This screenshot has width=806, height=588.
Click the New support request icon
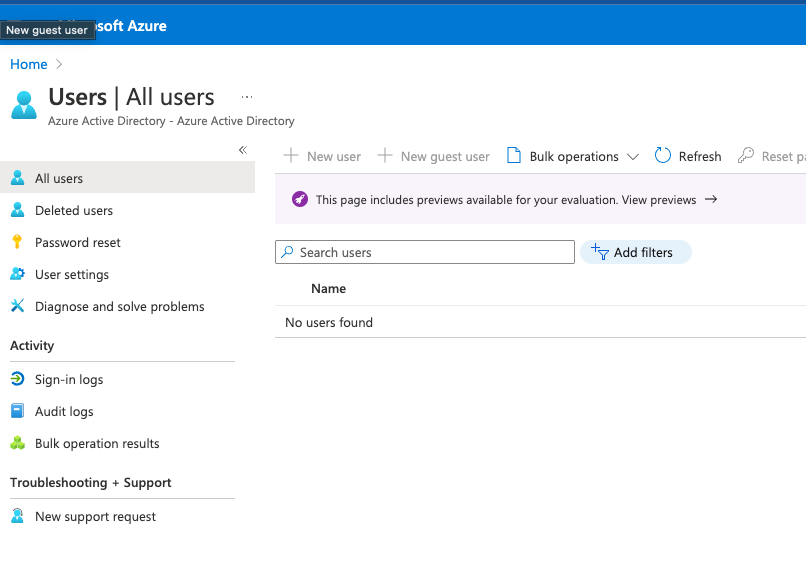coord(17,516)
